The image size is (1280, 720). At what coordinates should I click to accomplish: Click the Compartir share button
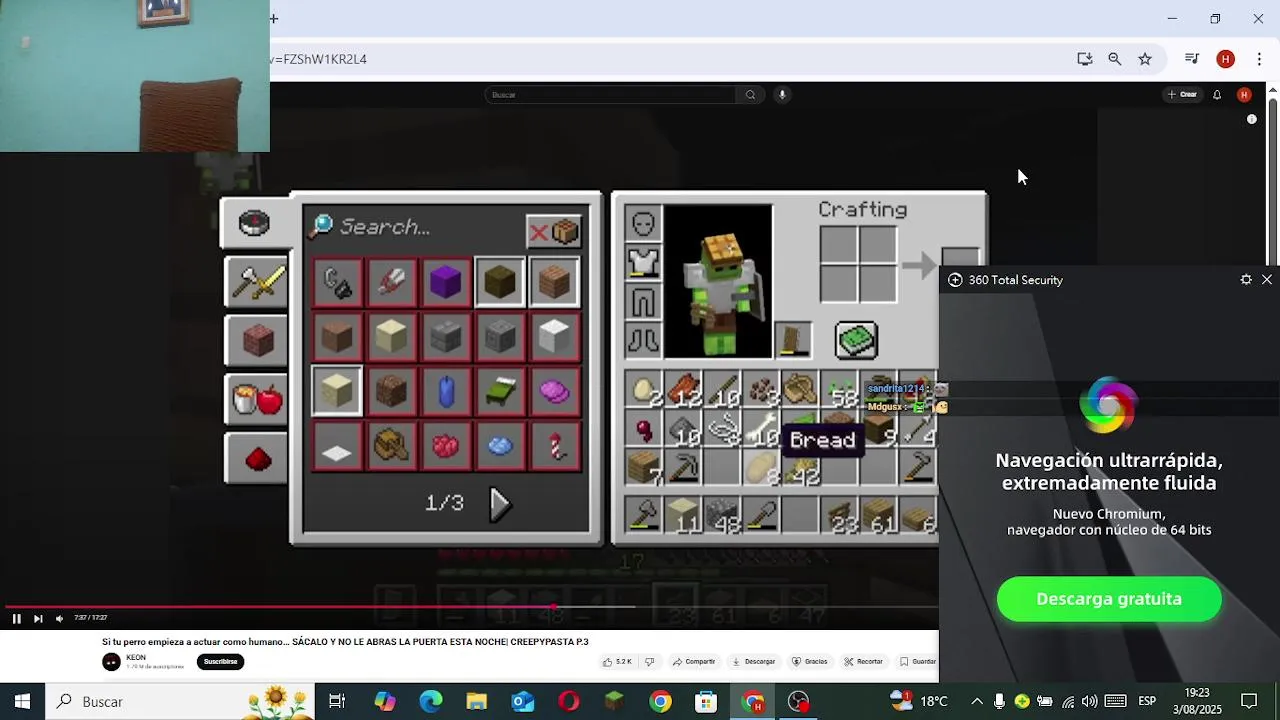pyautogui.click(x=694, y=662)
